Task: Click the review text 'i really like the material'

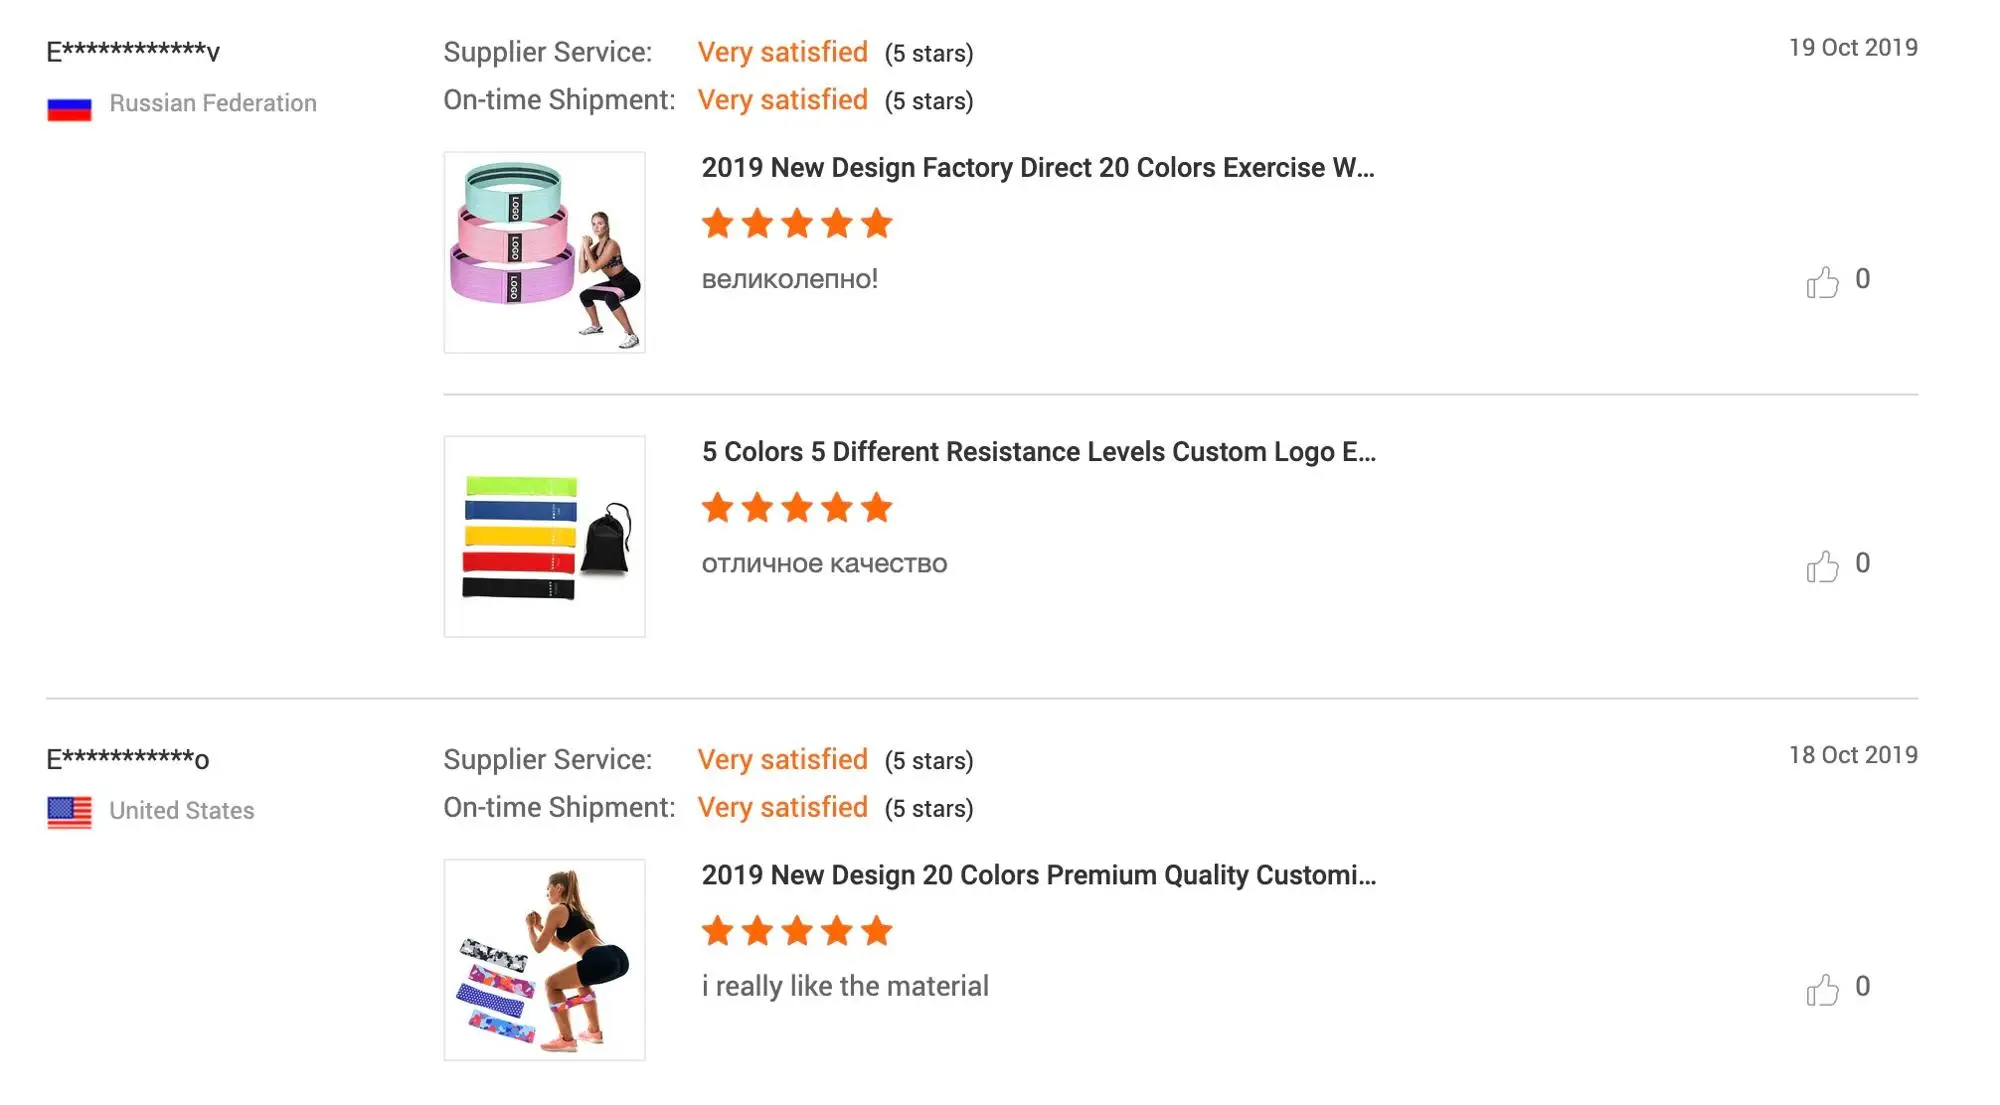Action: [845, 986]
